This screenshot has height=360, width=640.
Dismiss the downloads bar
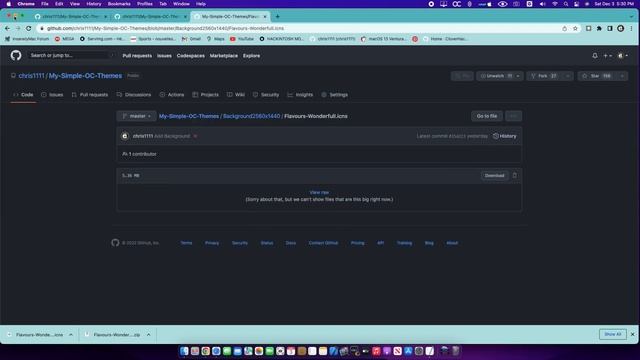pyautogui.click(x=633, y=334)
